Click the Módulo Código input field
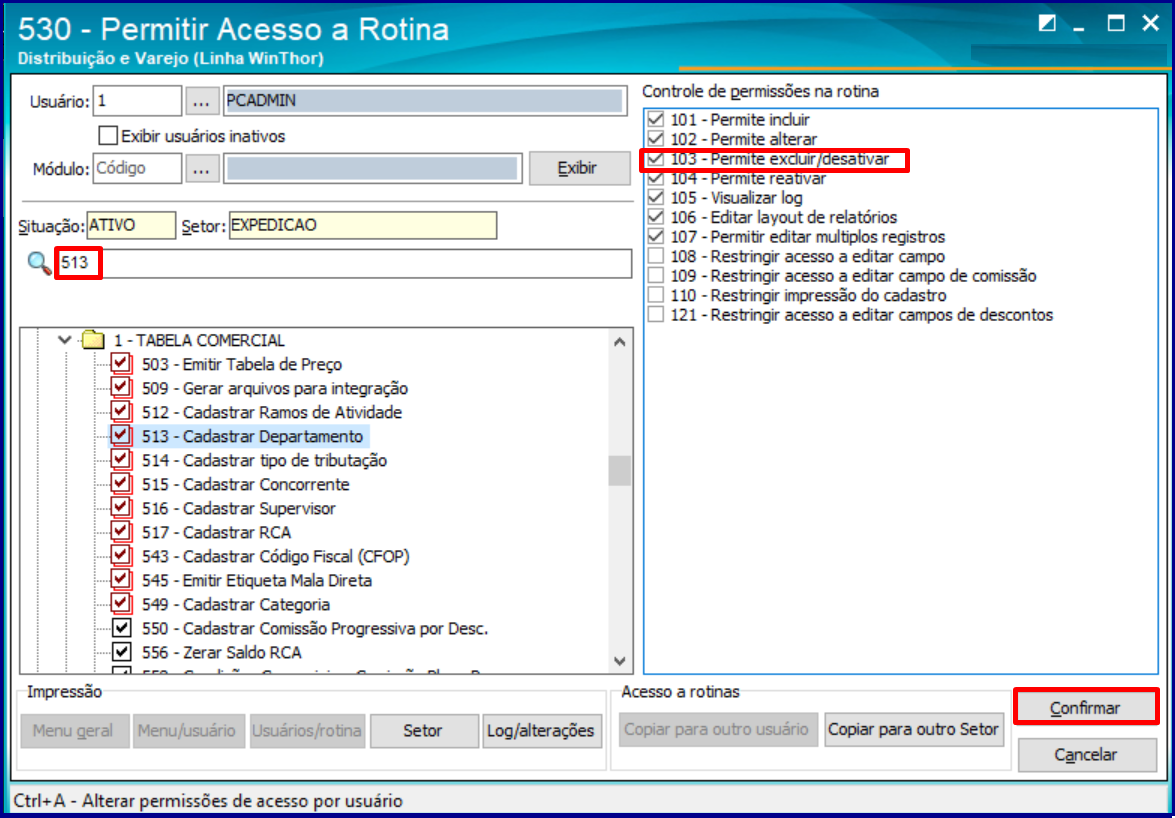This screenshot has width=1175, height=818. [137, 169]
